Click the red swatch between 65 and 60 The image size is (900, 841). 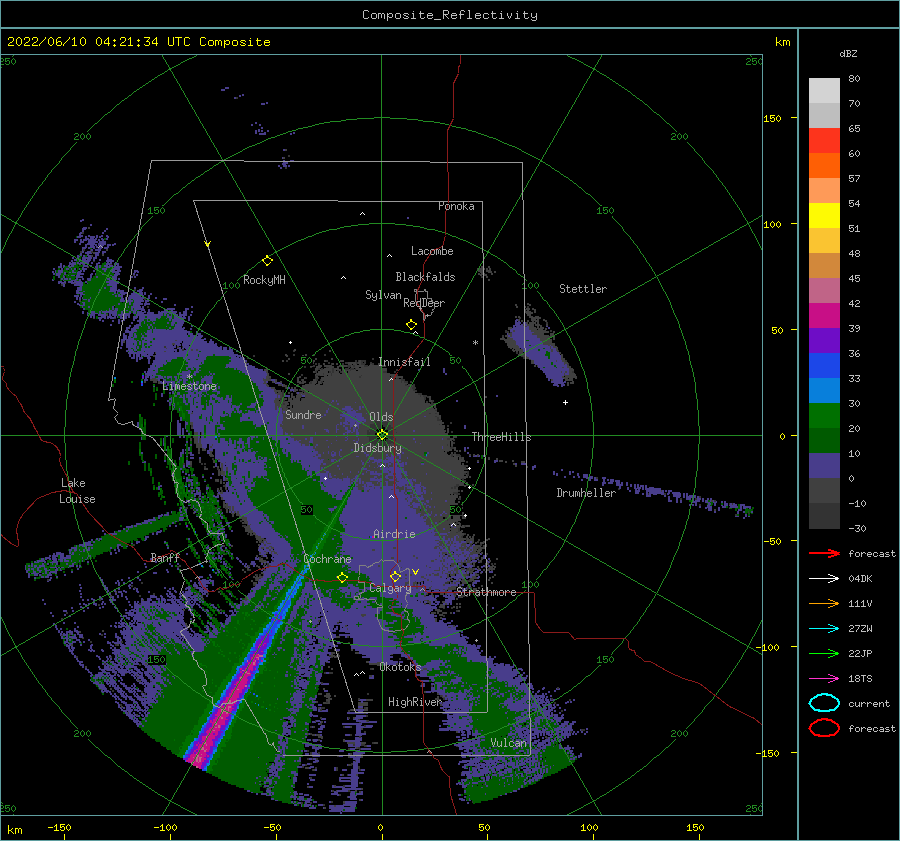pos(824,141)
